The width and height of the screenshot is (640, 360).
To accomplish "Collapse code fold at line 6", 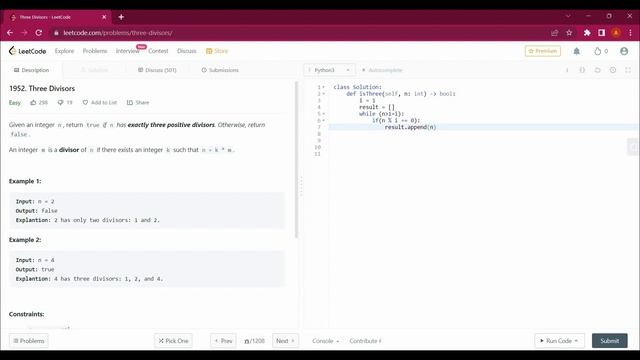I will (x=324, y=121).
